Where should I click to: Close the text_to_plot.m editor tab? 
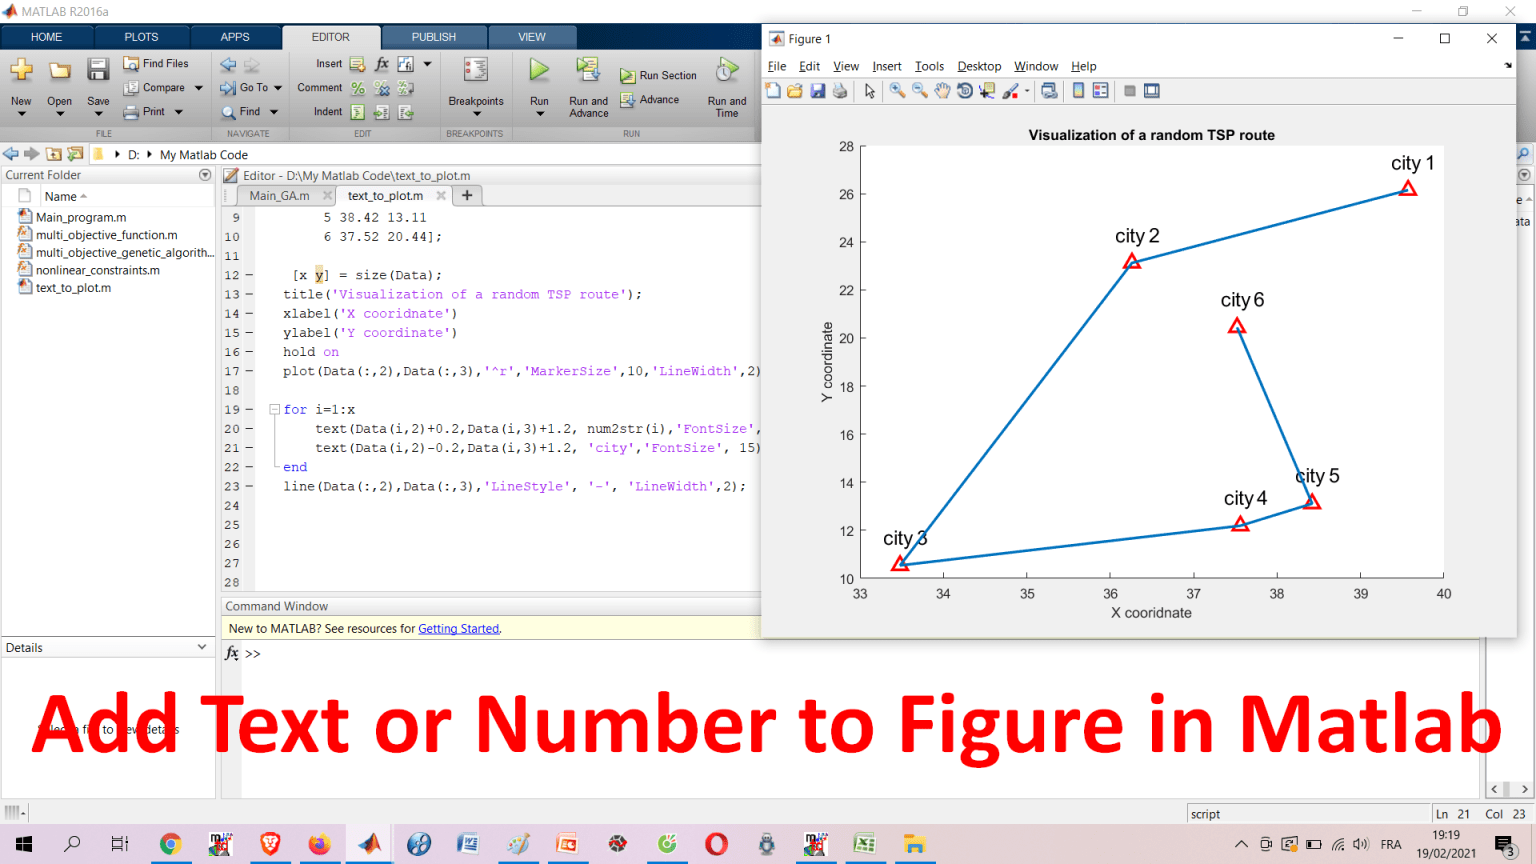tap(441, 196)
